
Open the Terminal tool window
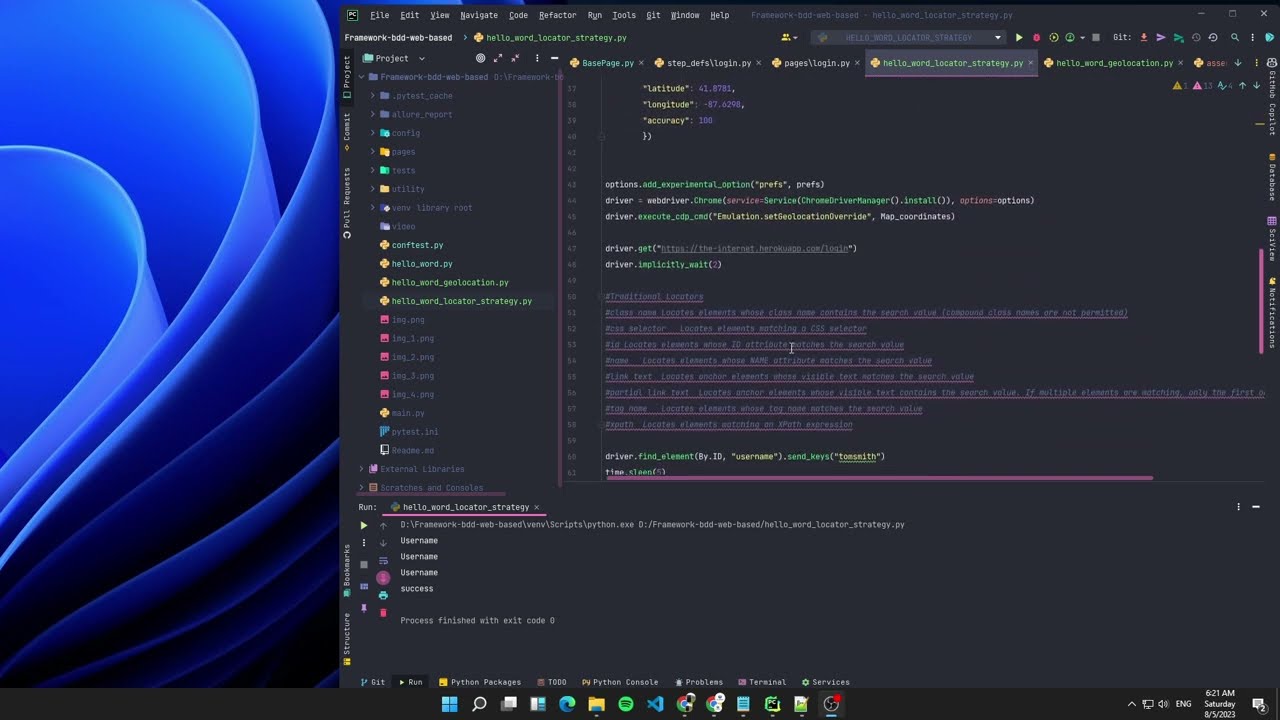[x=761, y=682]
